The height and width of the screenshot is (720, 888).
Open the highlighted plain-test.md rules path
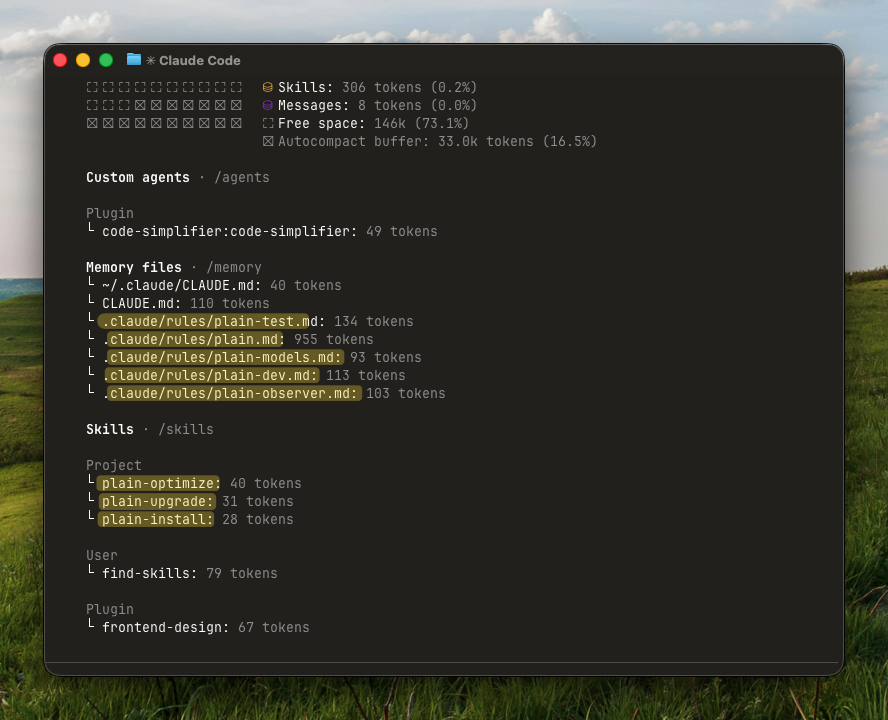[205, 322]
